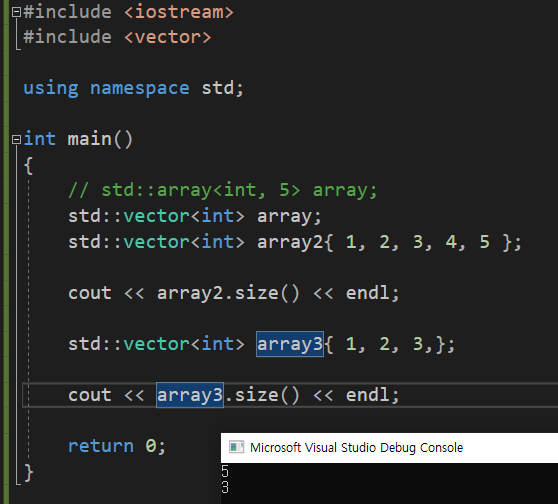558x504 pixels.
Task: Click the std::vector<int> array; declaration
Action: [195, 216]
